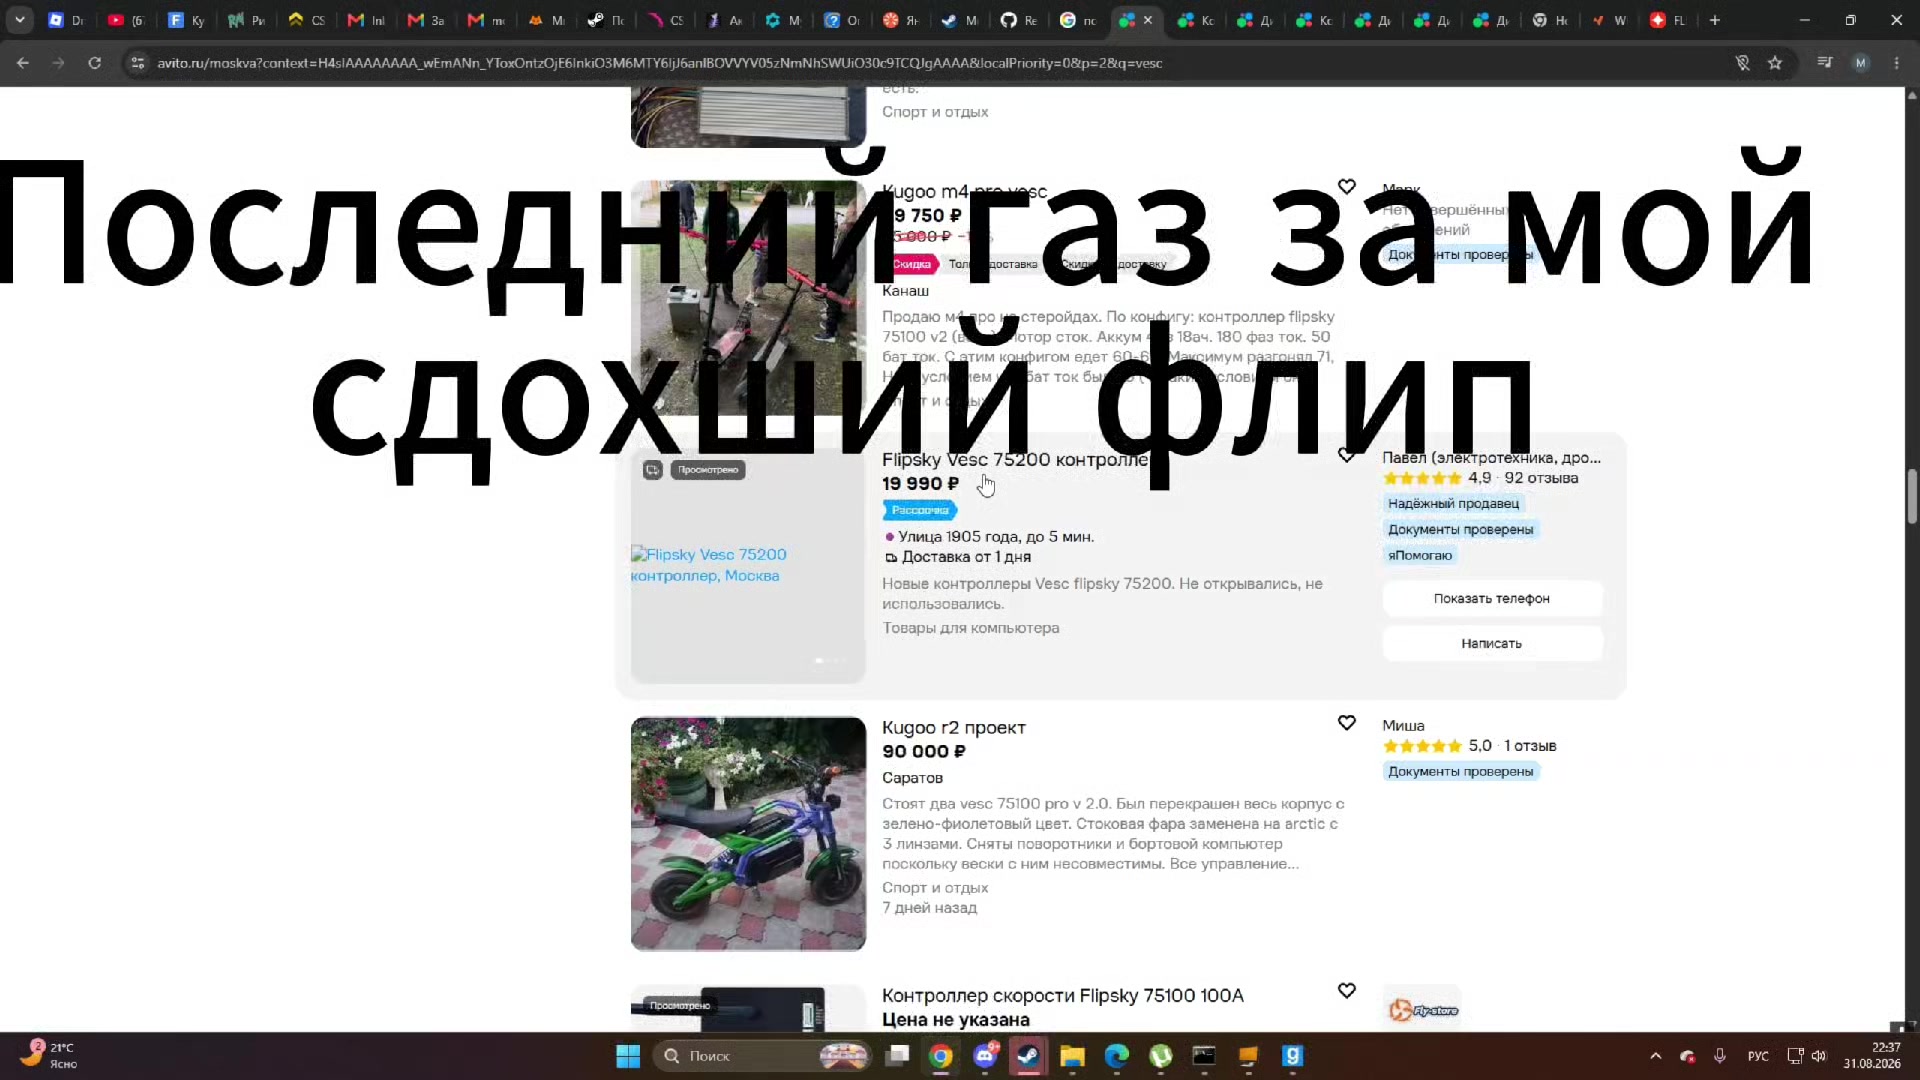Image resolution: width=1920 pixels, height=1080 pixels.
Task: Click яПомогаю badge
Action: click(x=1419, y=556)
